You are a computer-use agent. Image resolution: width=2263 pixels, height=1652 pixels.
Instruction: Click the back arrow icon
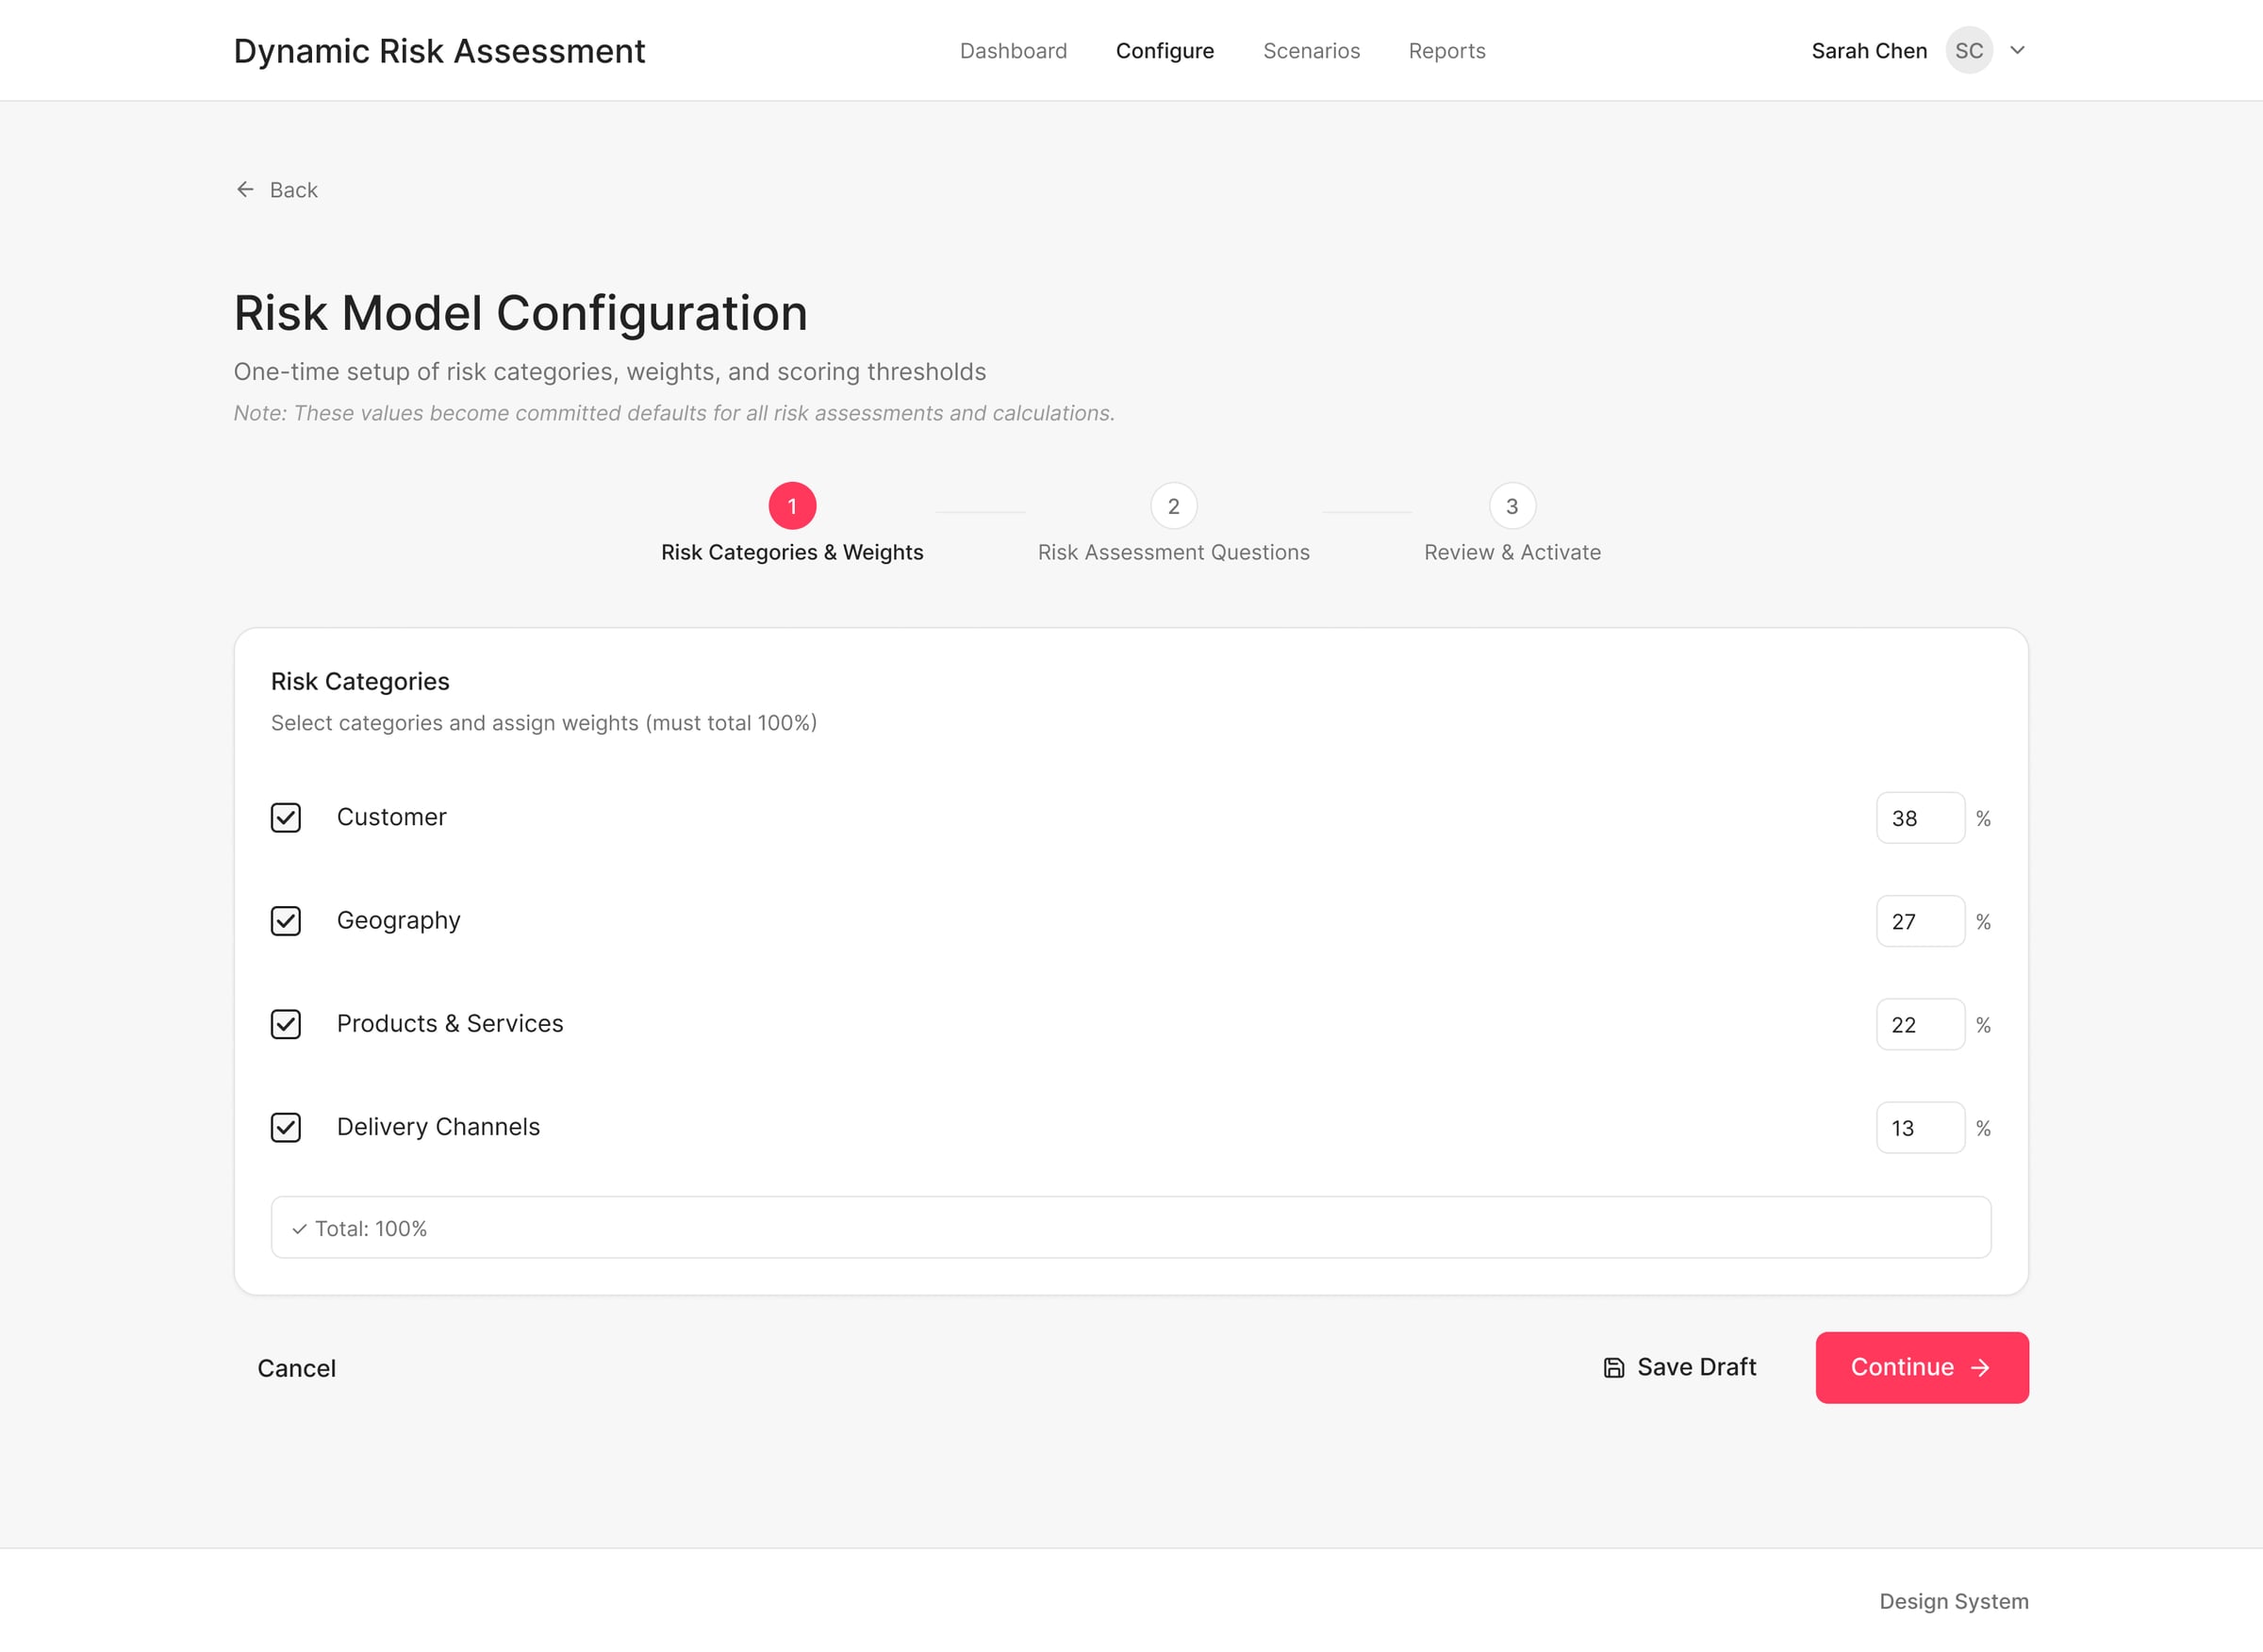(245, 189)
